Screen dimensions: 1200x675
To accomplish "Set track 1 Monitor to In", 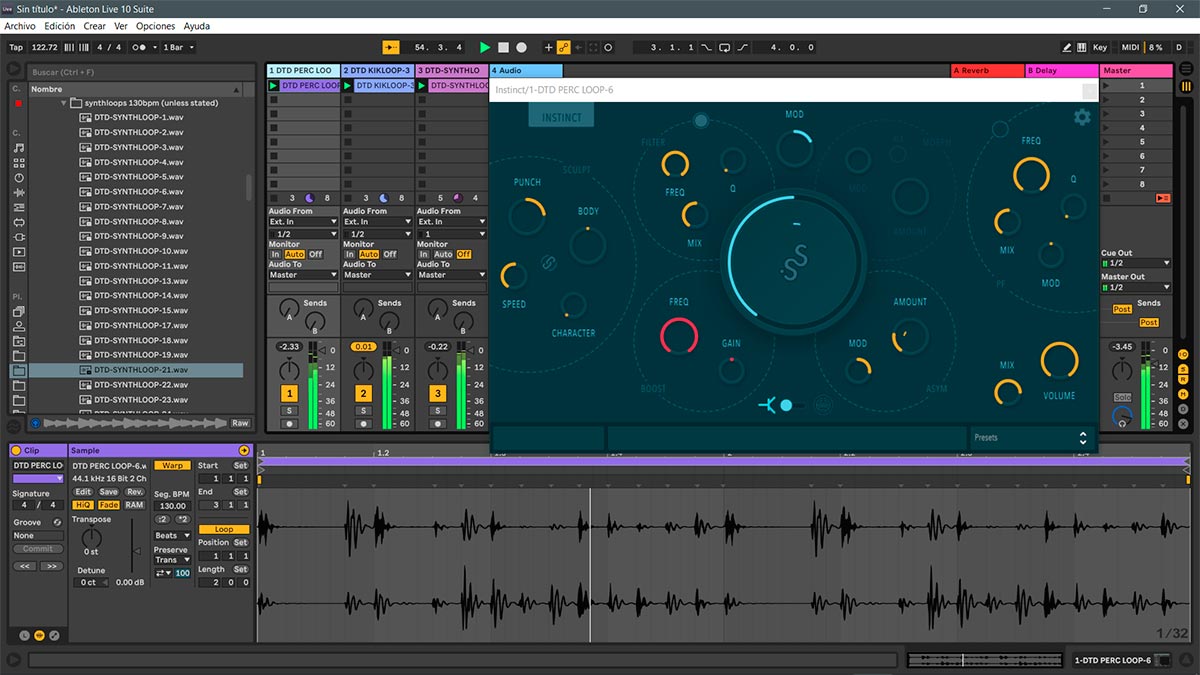I will coord(275,254).
